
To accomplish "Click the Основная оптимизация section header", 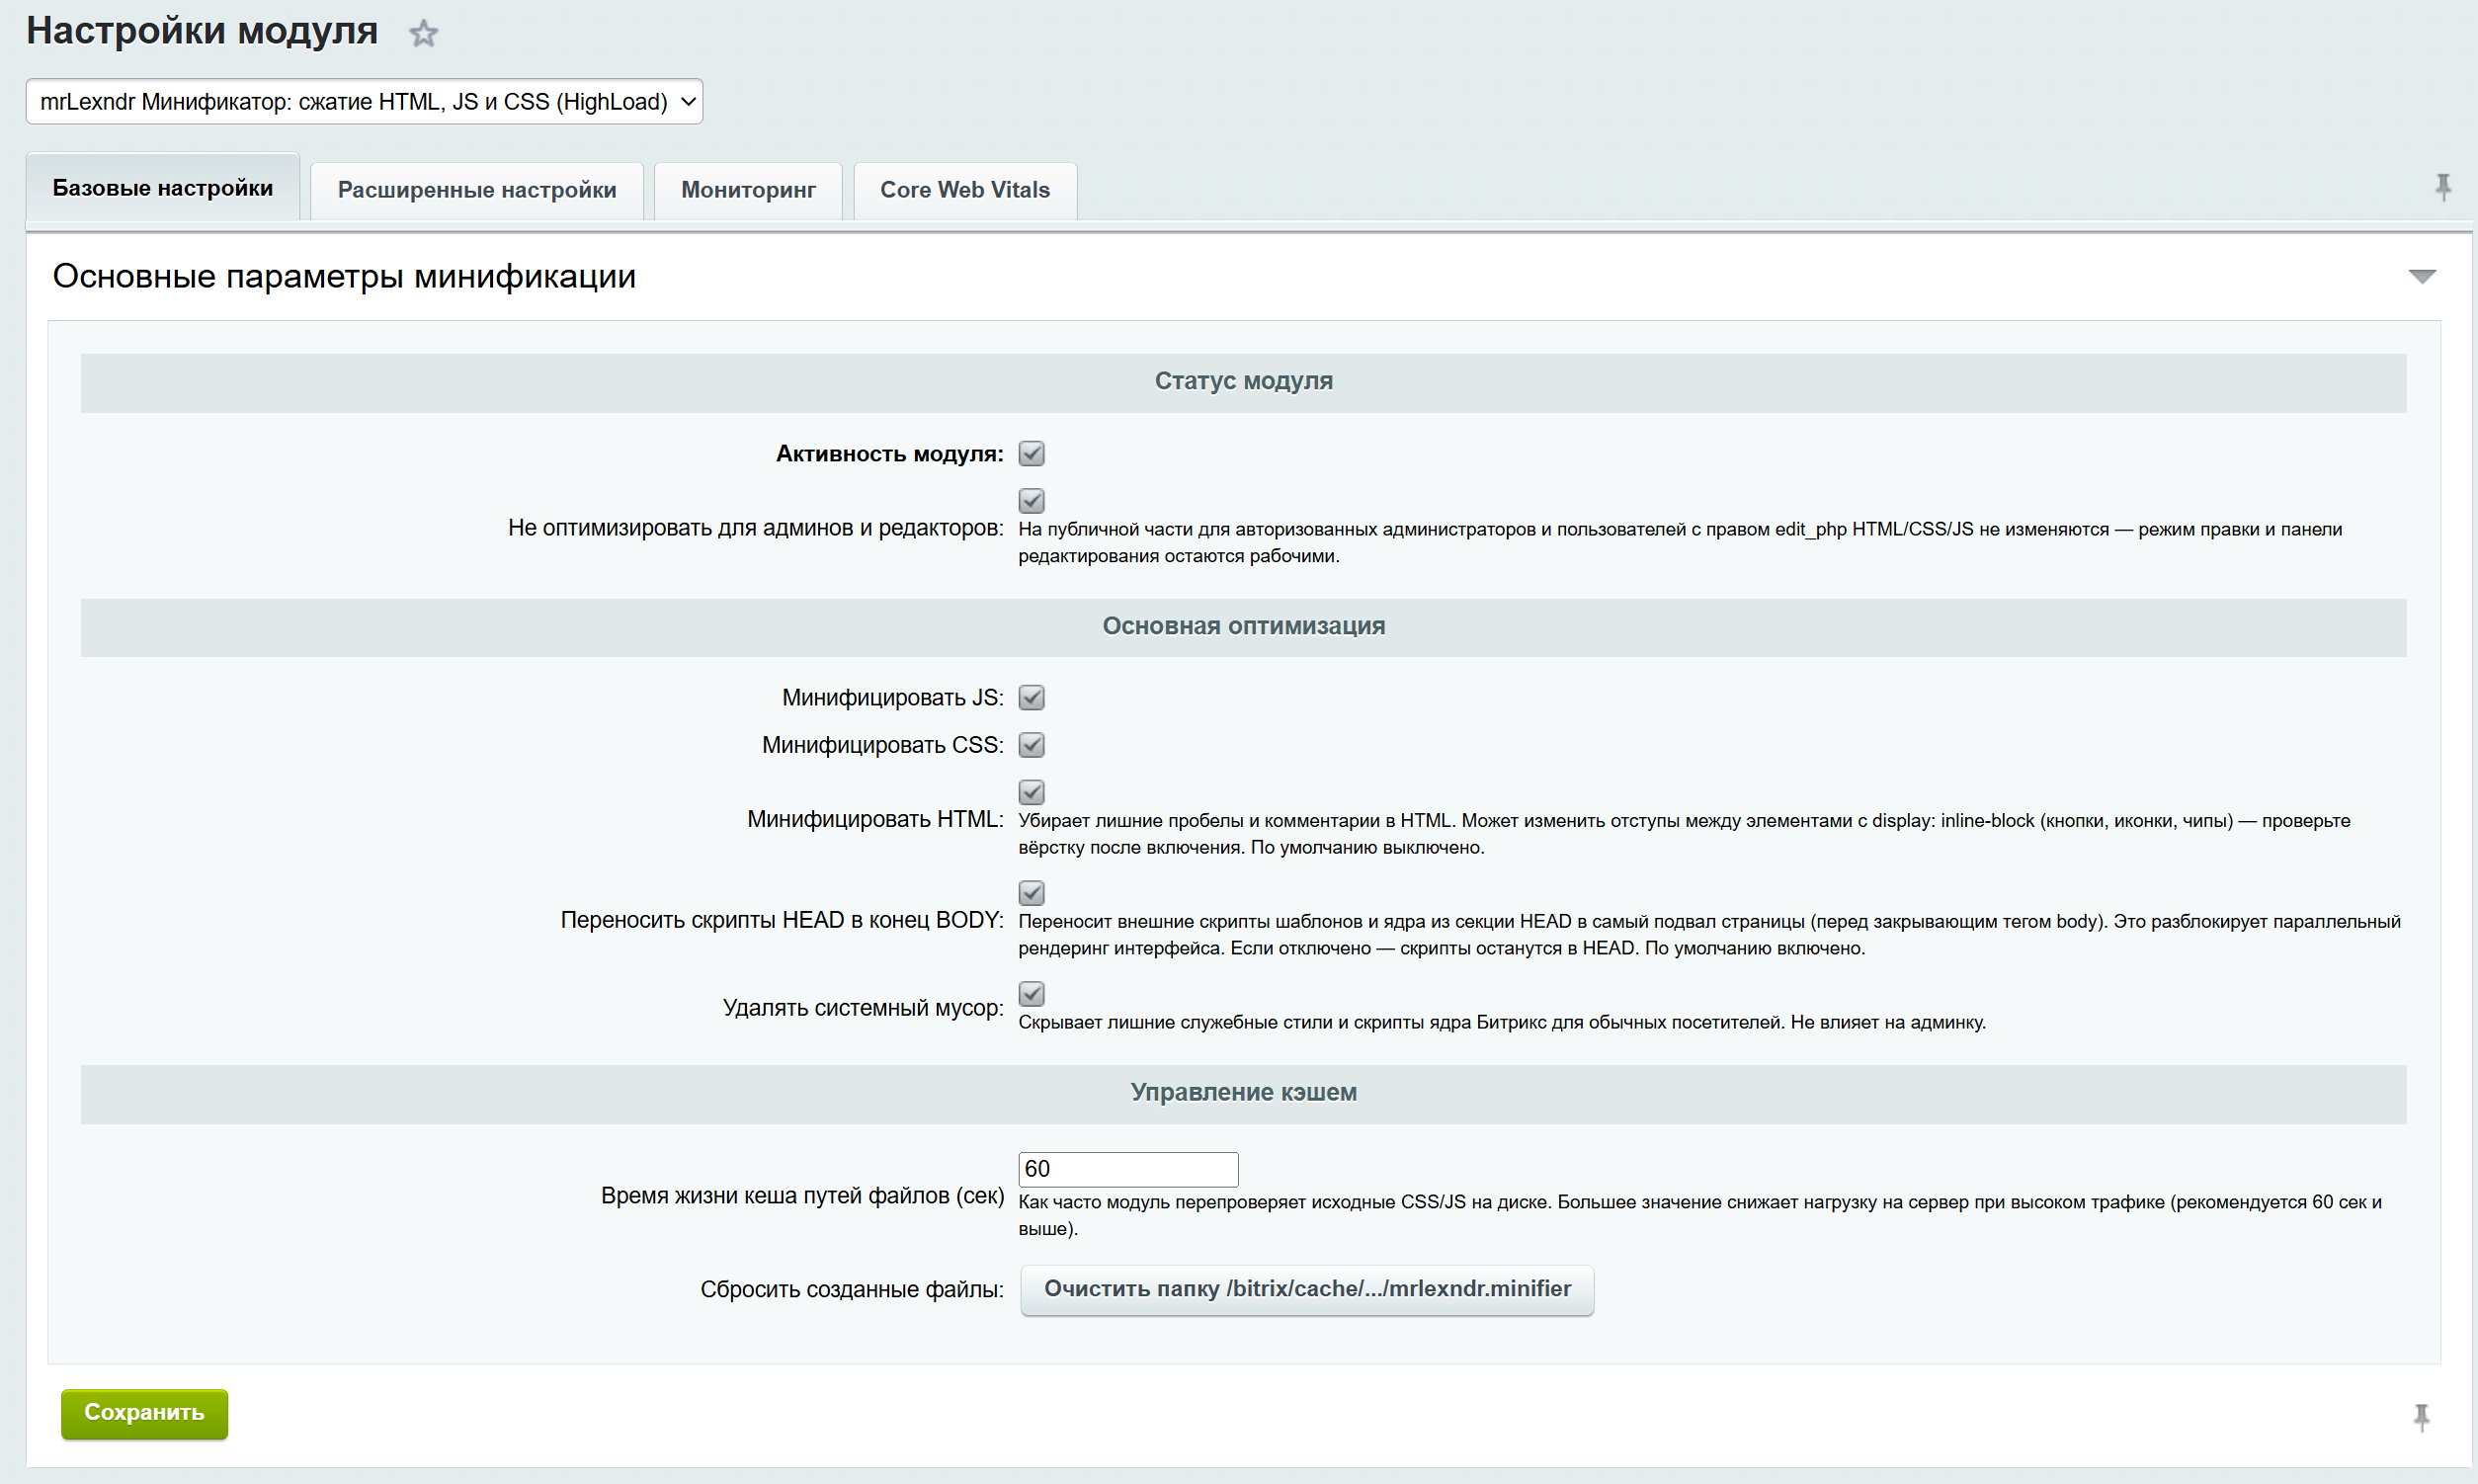I will [1243, 627].
